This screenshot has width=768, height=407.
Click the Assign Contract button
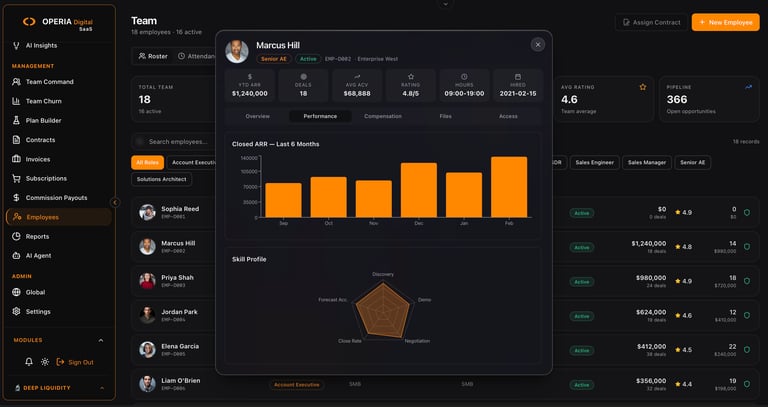coord(651,23)
